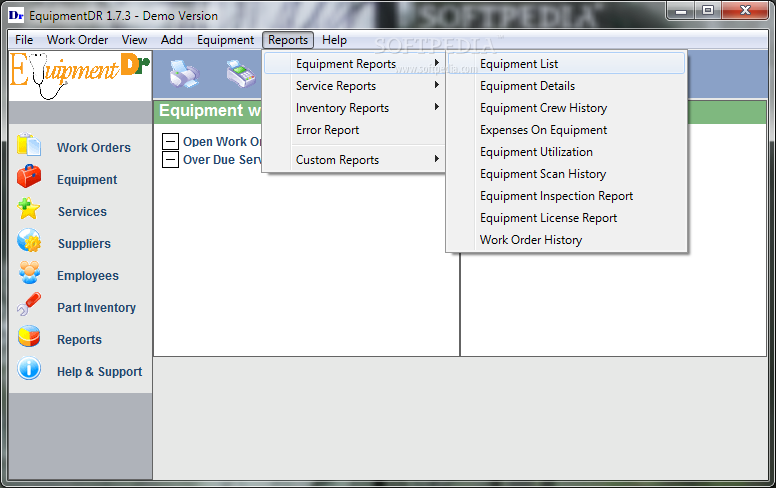
Task: Go to Equipment in the sidebar
Action: coord(87,180)
